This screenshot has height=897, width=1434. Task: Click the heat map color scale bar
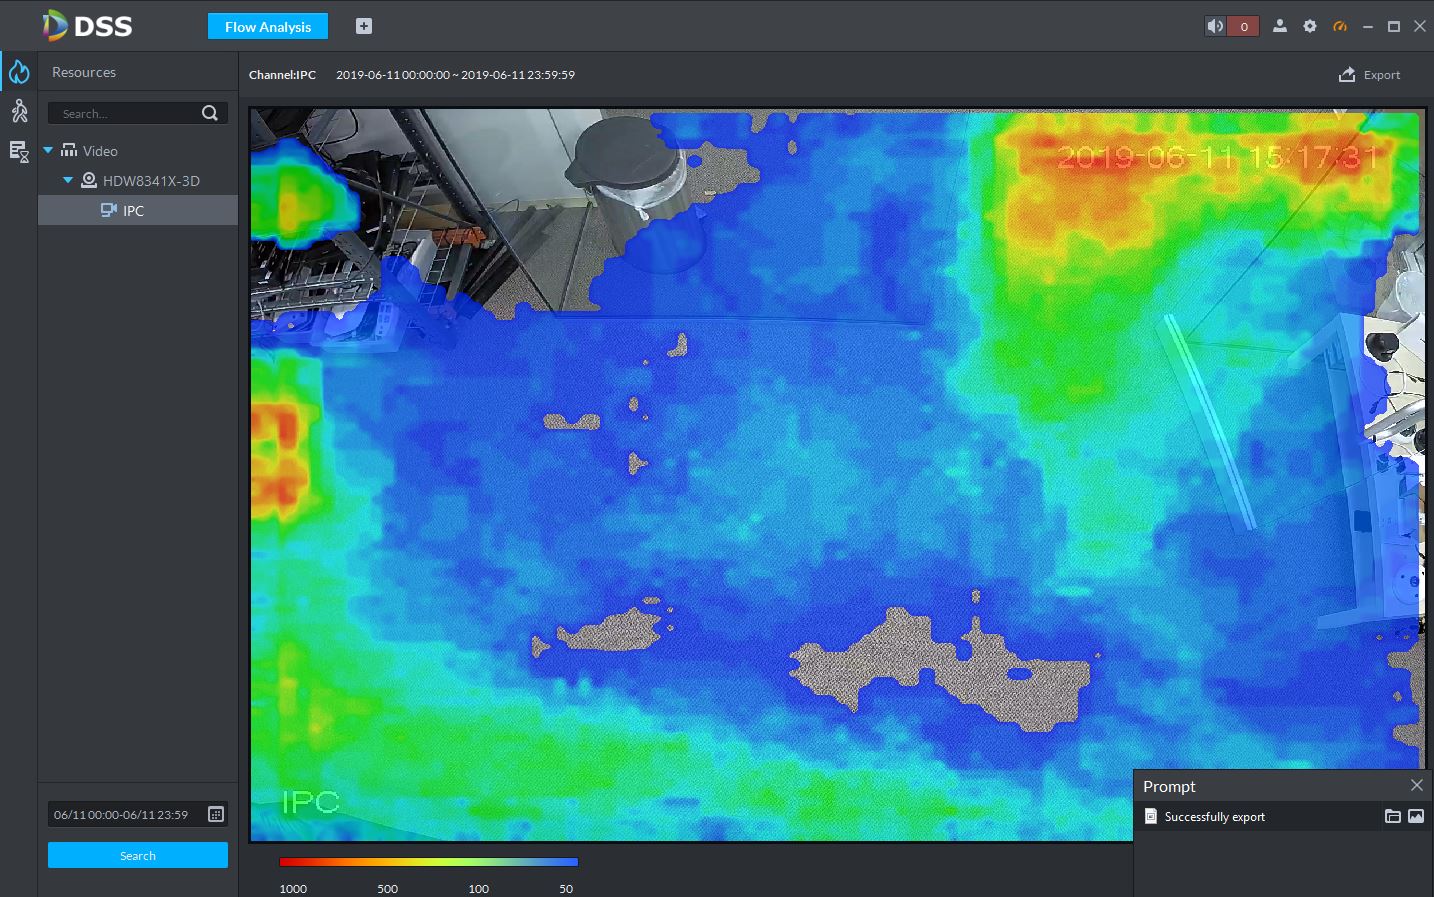pyautogui.click(x=428, y=861)
